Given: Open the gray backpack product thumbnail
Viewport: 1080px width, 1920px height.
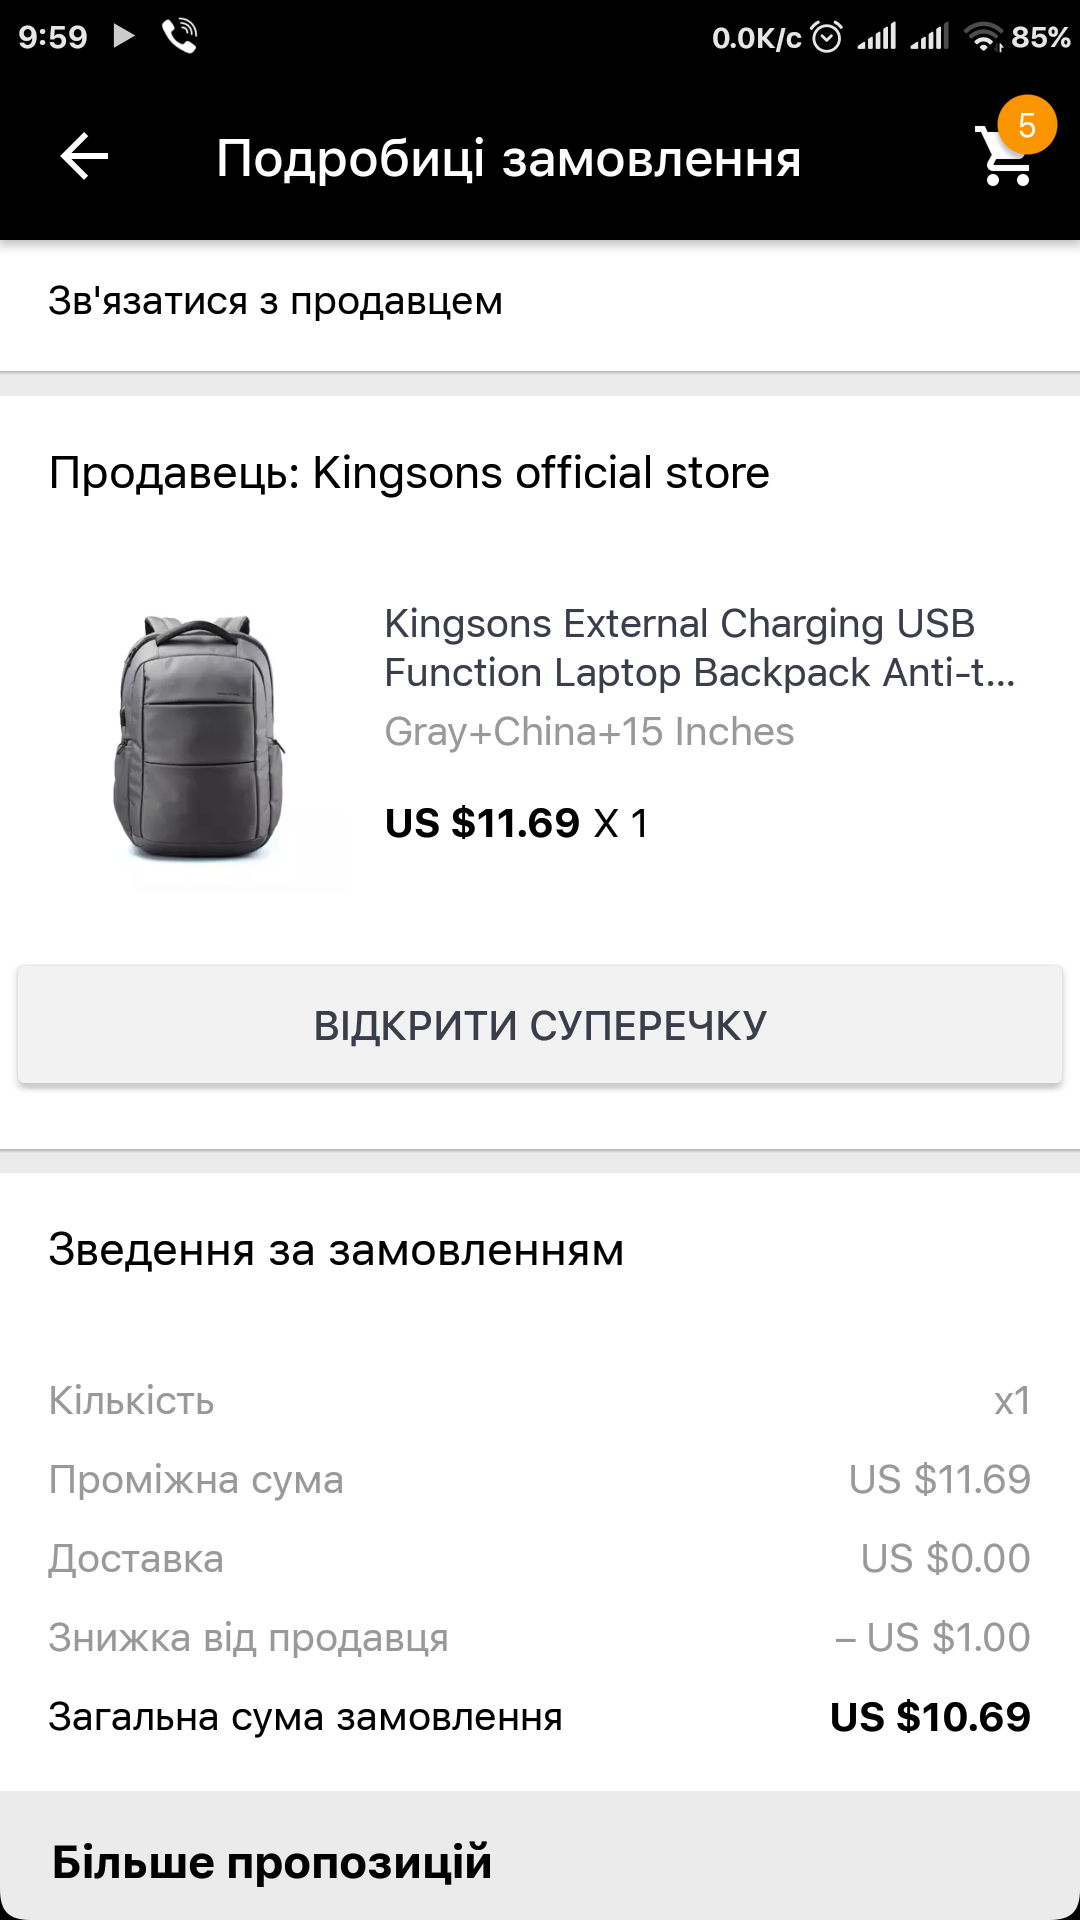Looking at the screenshot, I should (200, 738).
